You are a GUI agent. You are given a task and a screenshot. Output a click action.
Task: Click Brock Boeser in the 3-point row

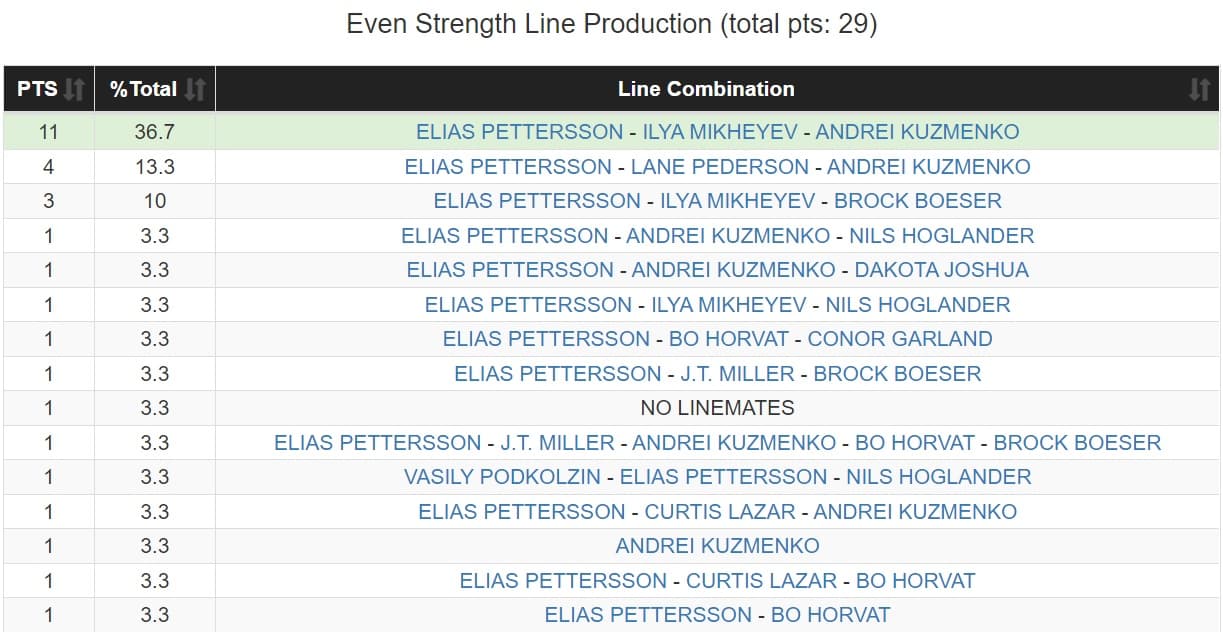pyautogui.click(x=917, y=201)
